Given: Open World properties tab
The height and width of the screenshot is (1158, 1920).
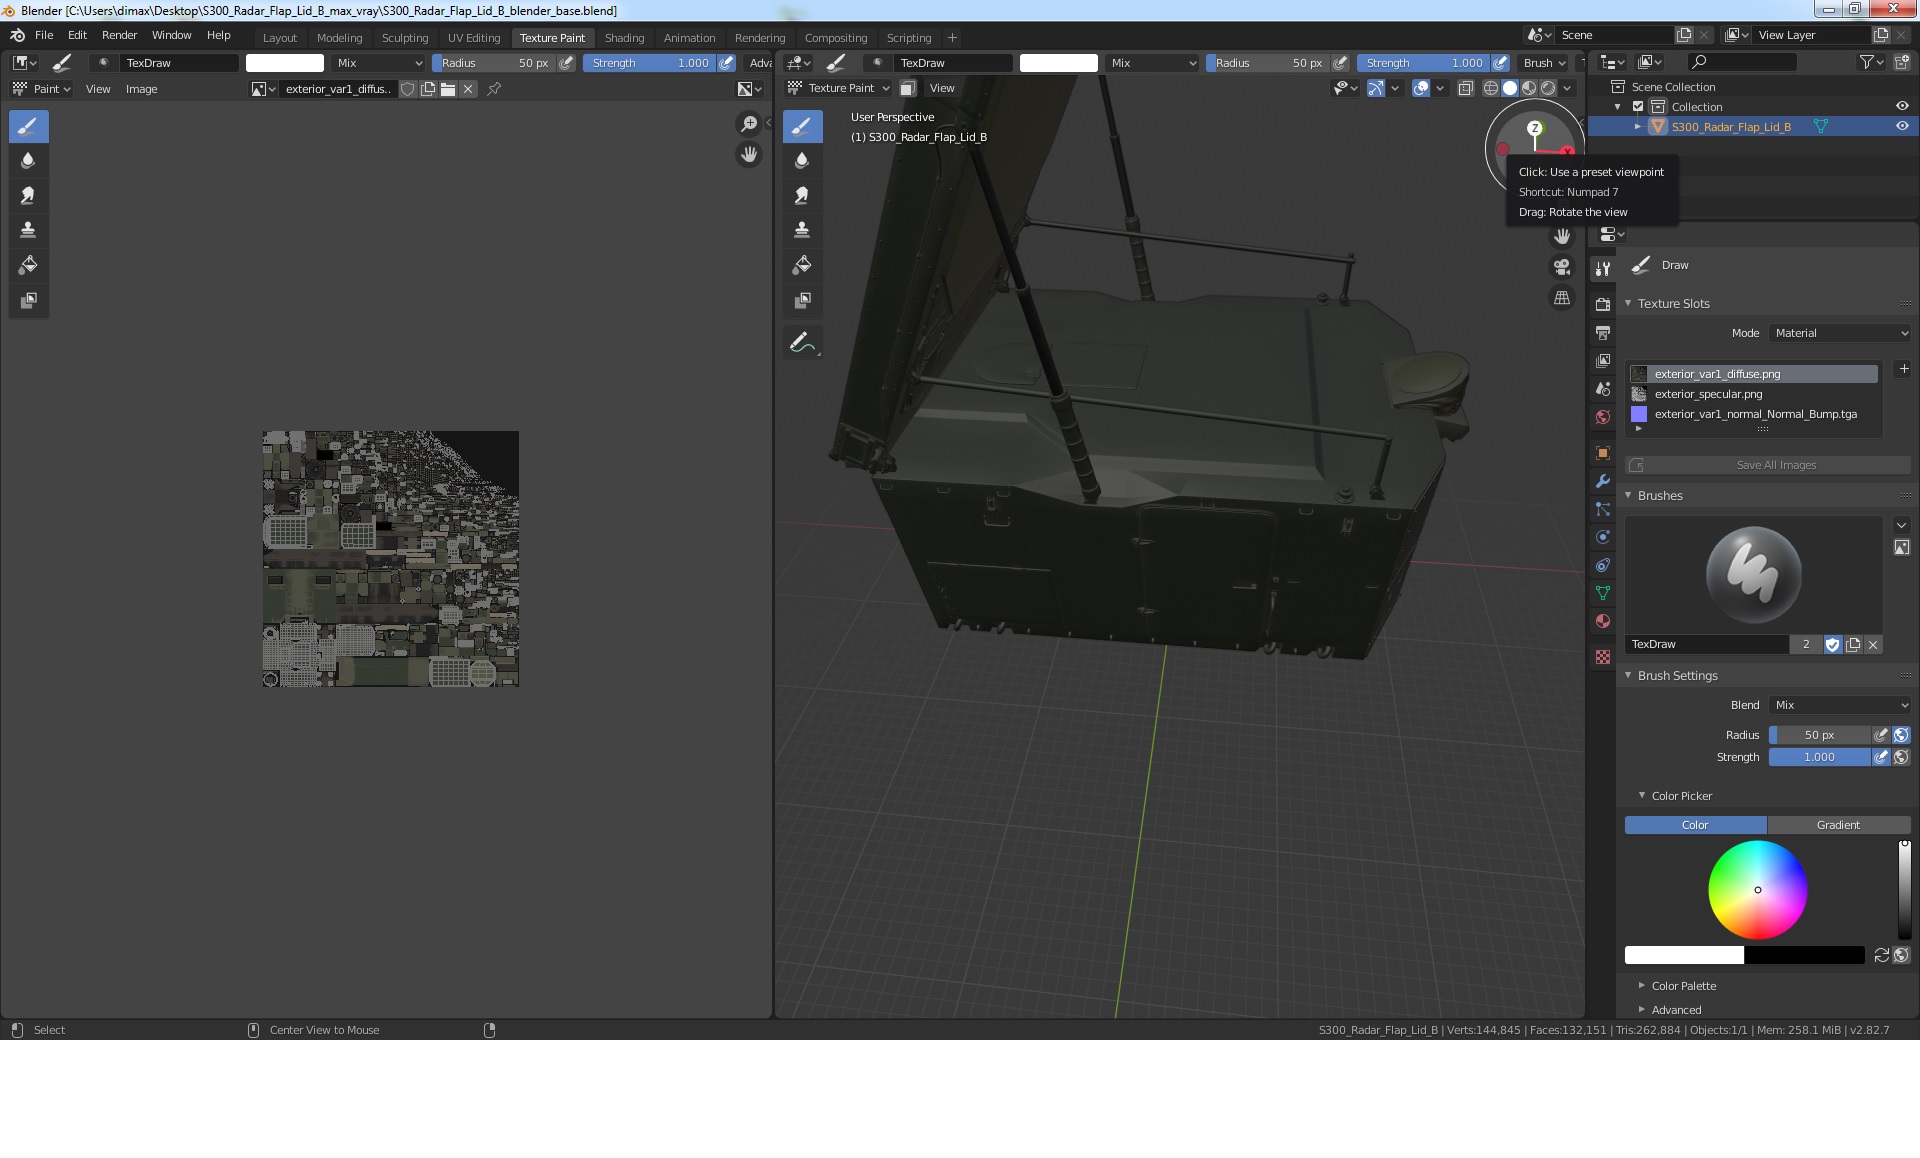Looking at the screenshot, I should [x=1603, y=417].
